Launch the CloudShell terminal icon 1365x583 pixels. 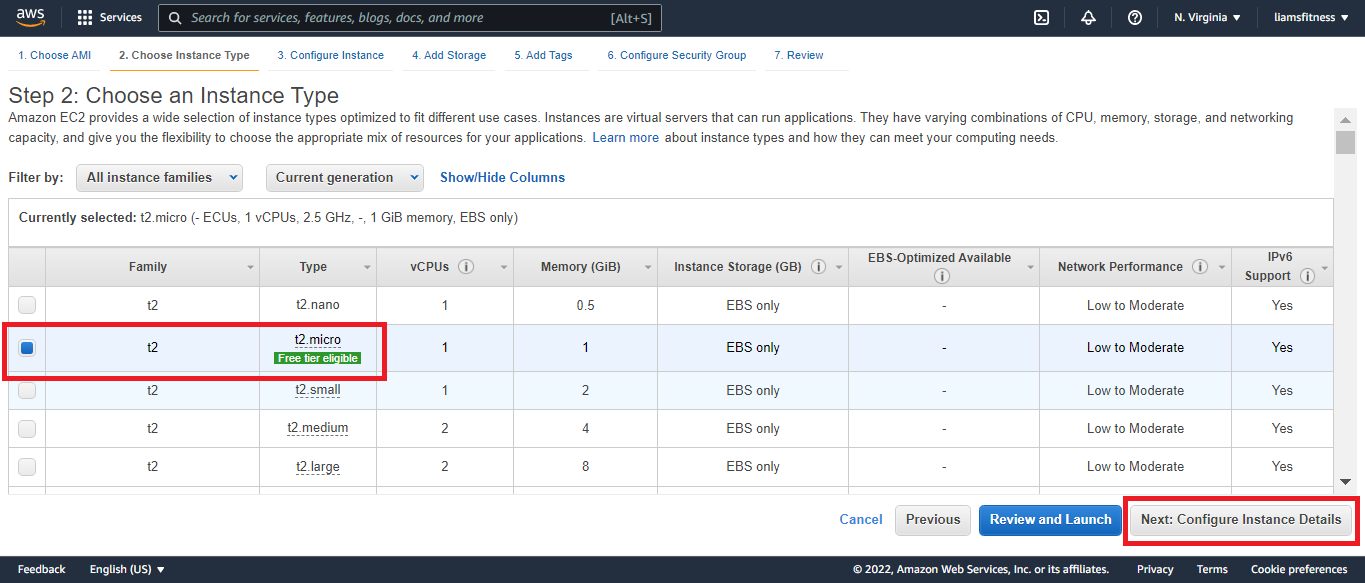click(x=1041, y=18)
